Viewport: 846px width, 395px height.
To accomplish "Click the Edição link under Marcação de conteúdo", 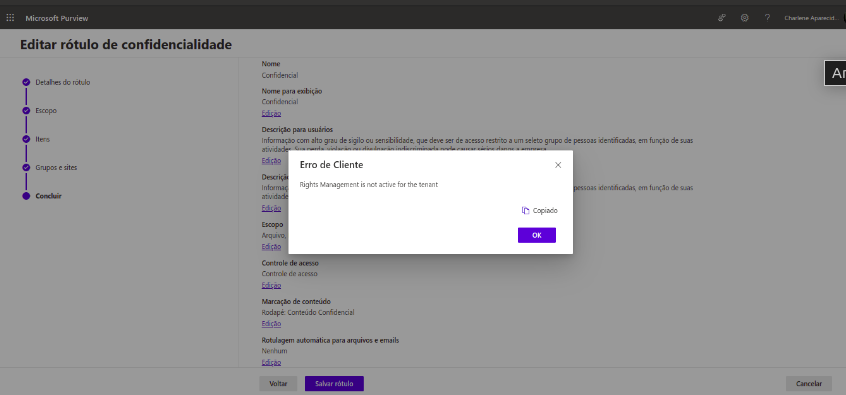I will 271,324.
